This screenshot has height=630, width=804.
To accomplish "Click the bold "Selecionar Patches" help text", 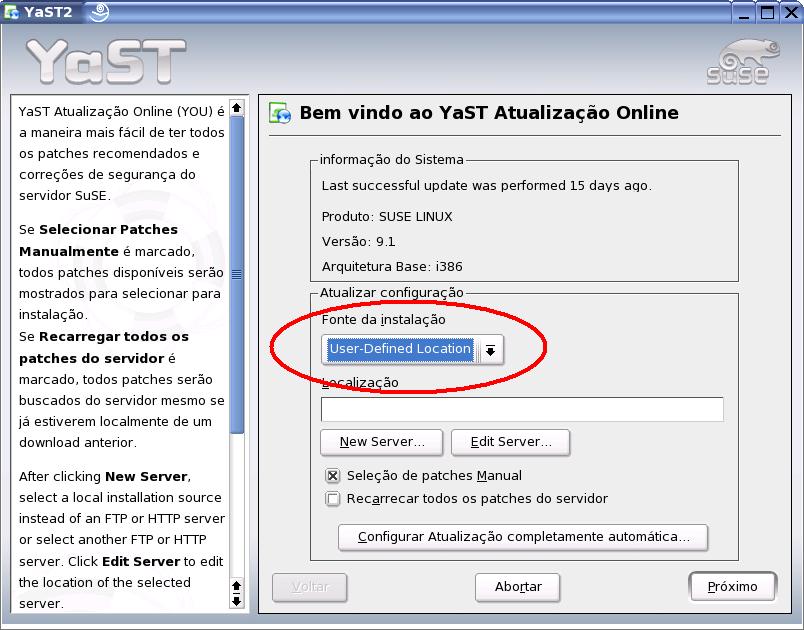I will pos(108,230).
